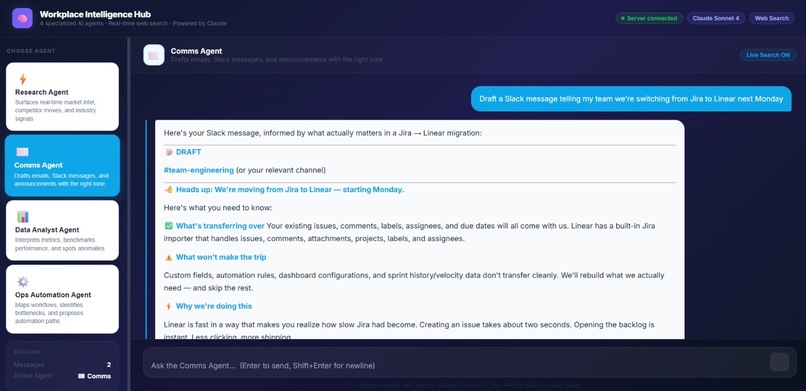Click the memo emoji beside DRAFT

pyautogui.click(x=169, y=152)
